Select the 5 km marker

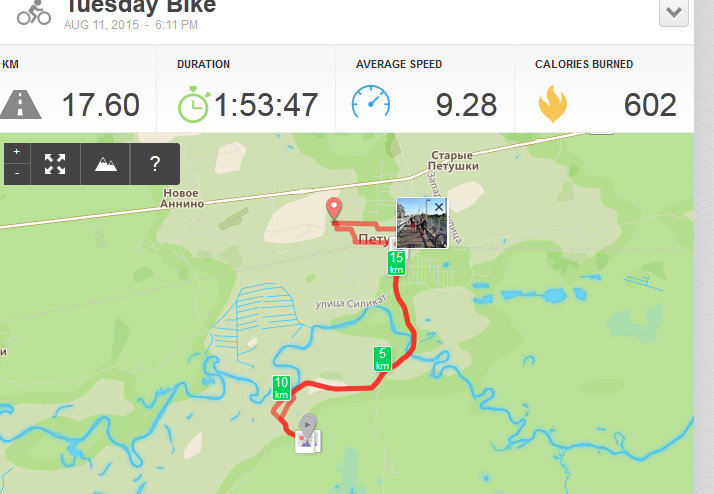coord(382,359)
